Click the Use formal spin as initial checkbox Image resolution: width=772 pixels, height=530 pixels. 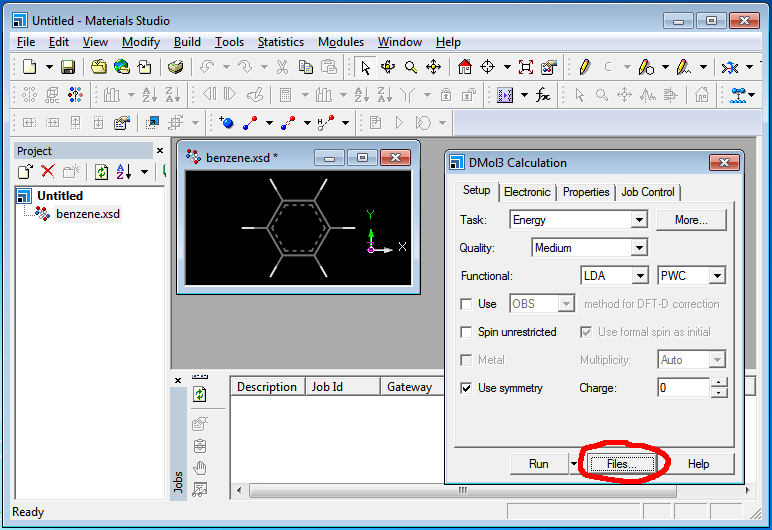586,332
